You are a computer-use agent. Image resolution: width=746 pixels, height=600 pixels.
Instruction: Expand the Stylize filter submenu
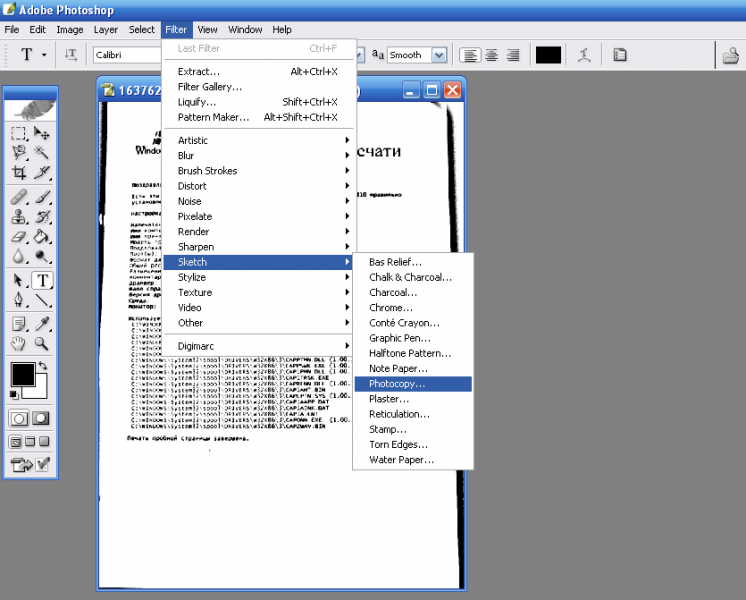[x=258, y=277]
